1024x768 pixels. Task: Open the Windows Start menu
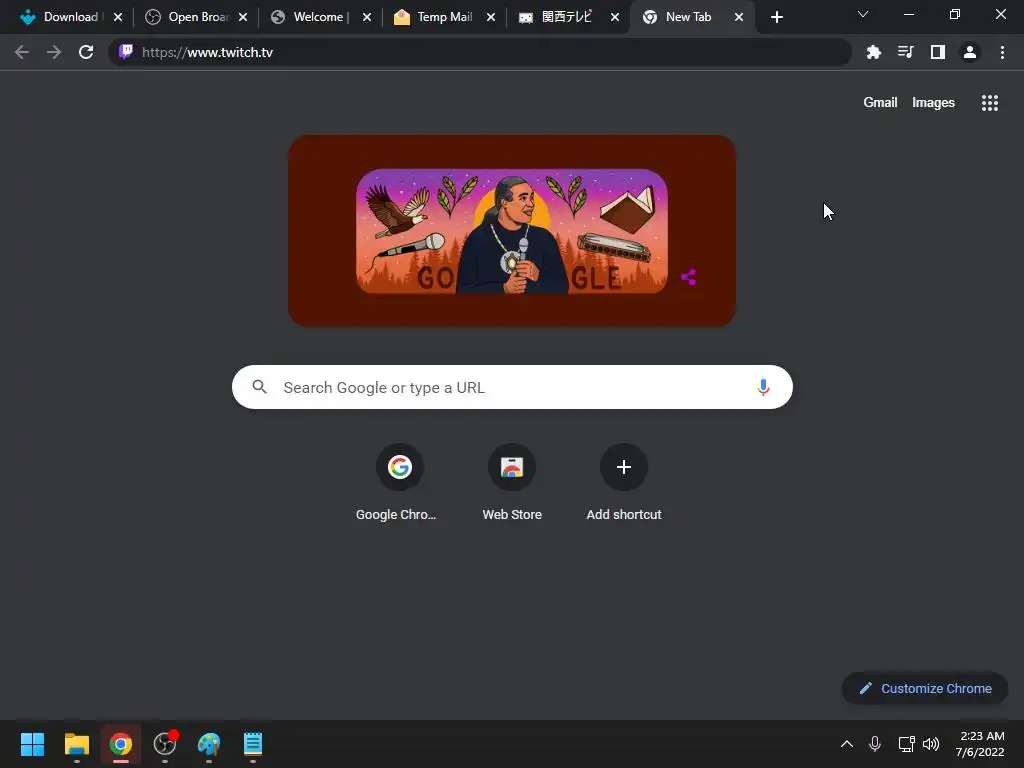32,744
